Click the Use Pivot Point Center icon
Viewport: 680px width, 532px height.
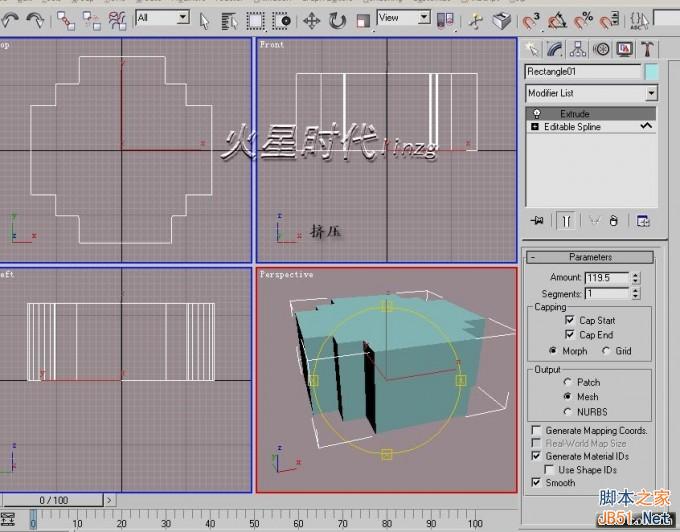(x=445, y=20)
